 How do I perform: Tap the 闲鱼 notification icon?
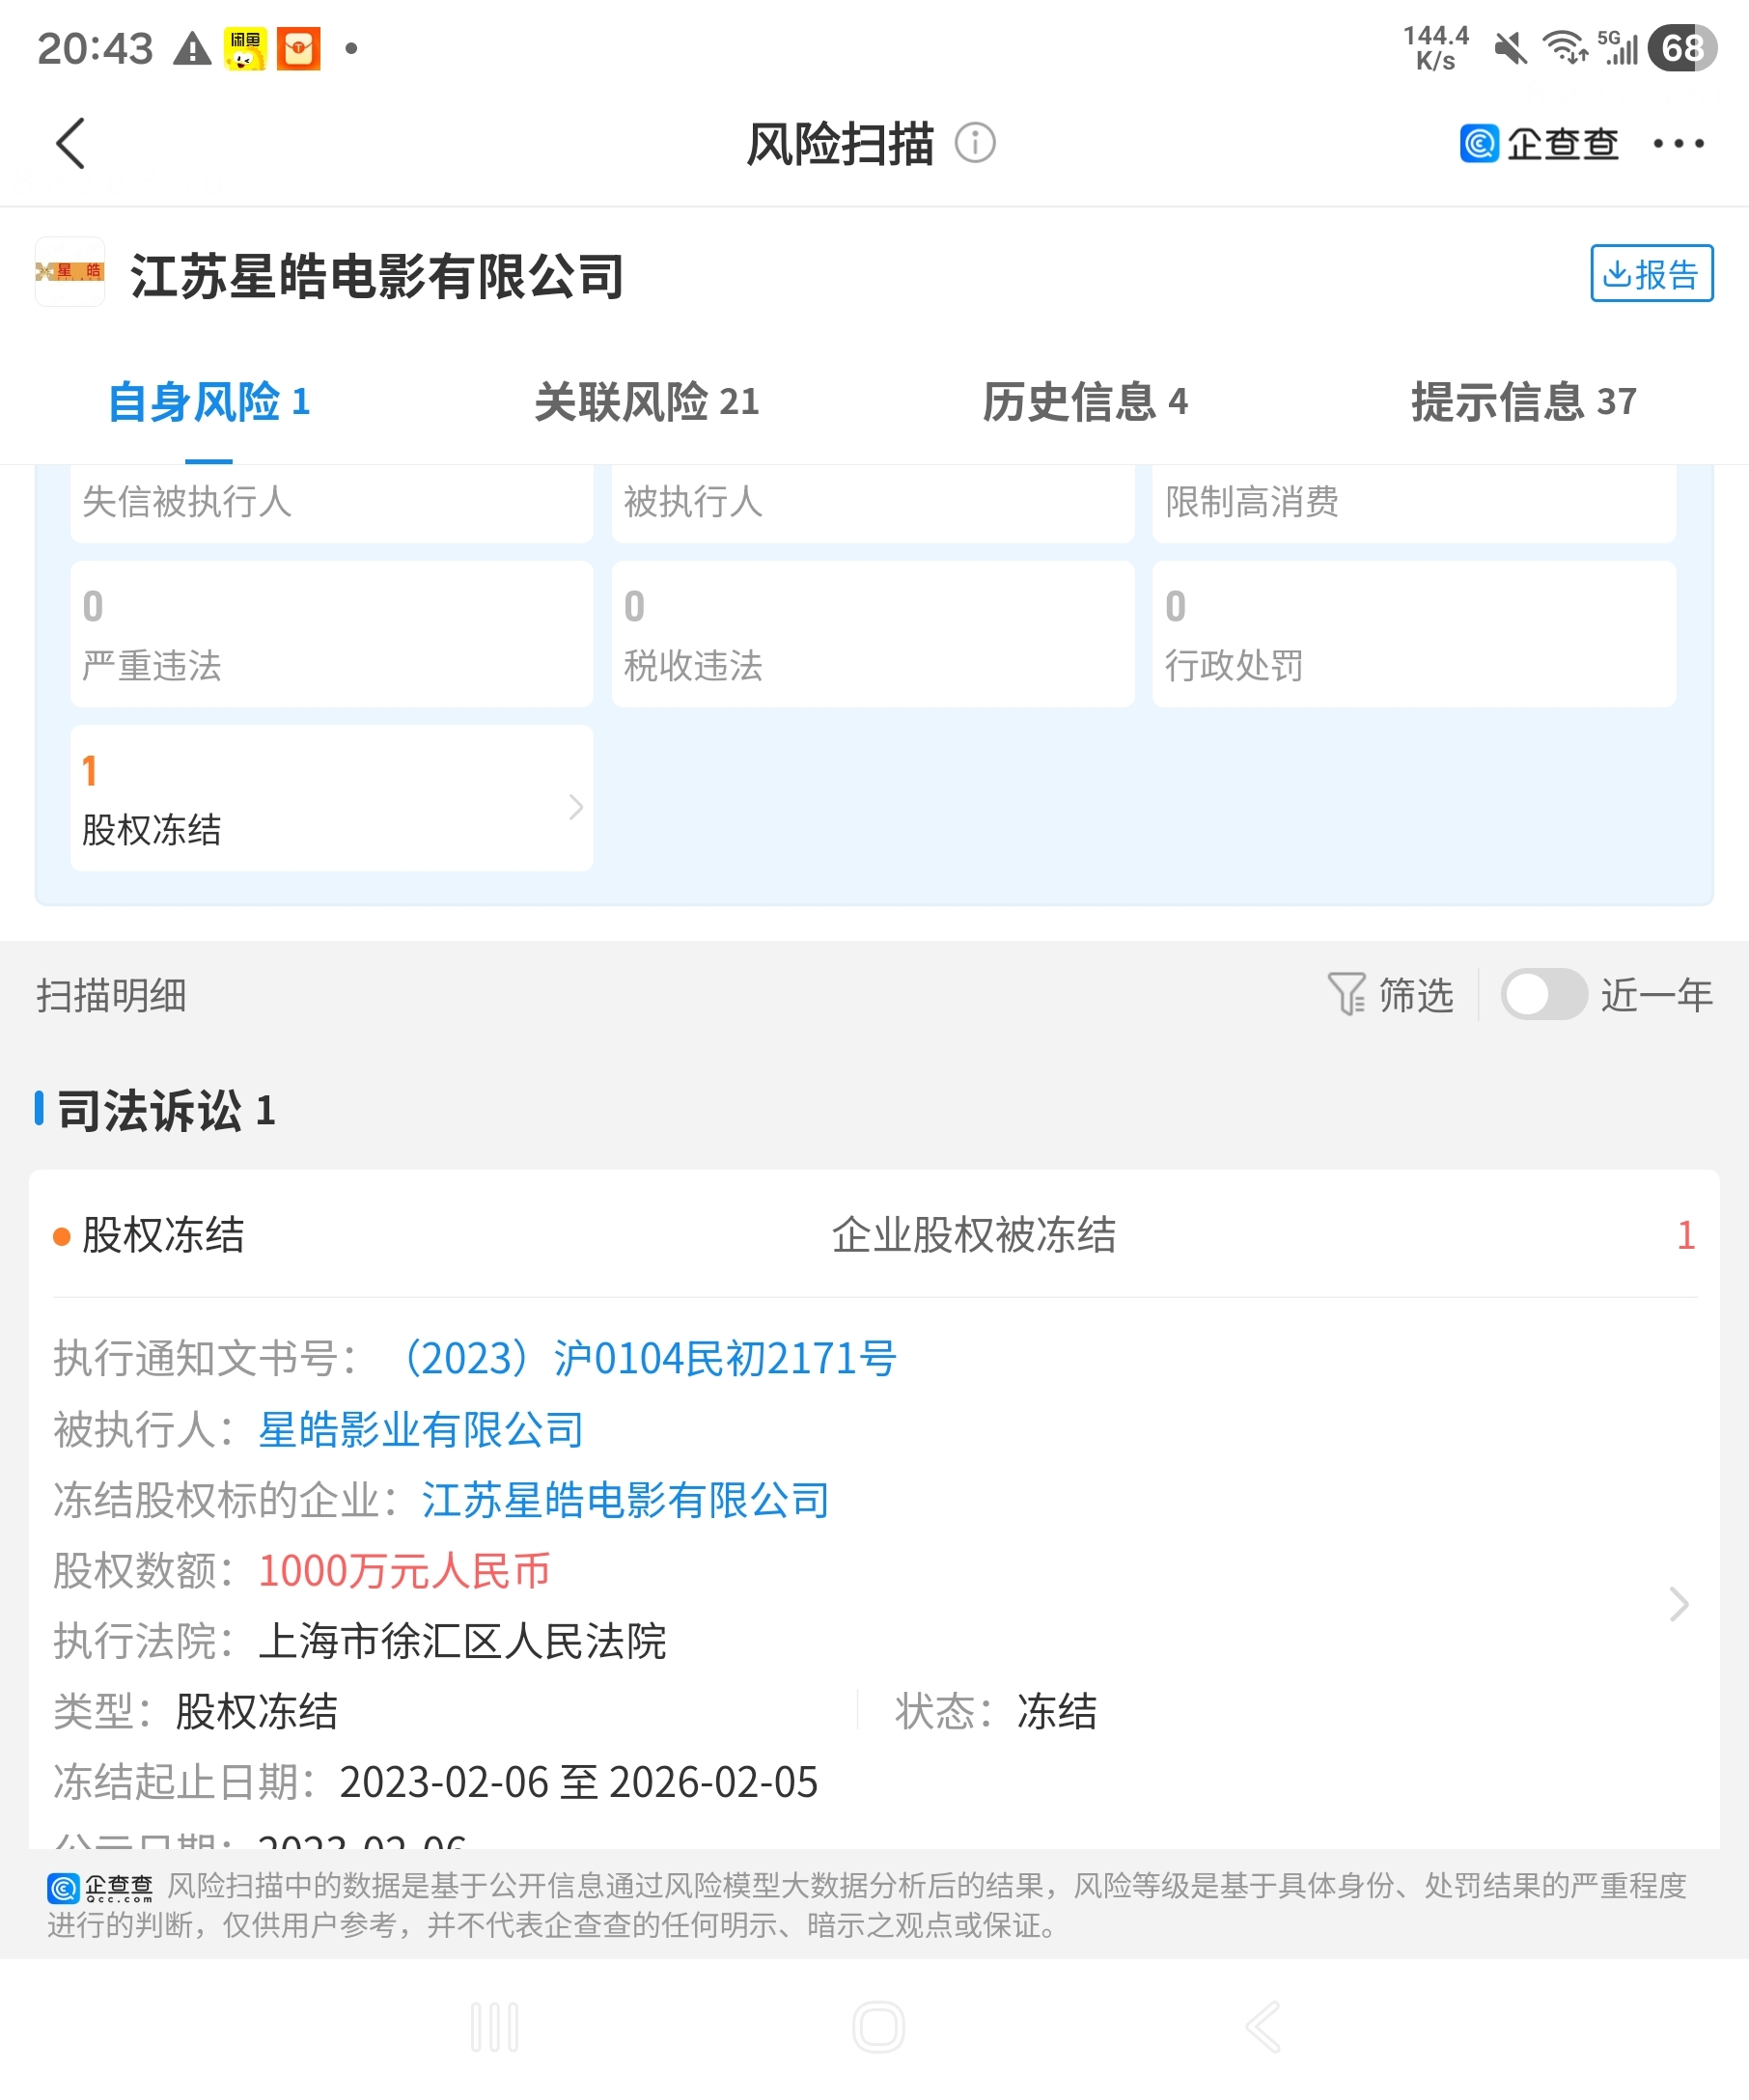245,48
